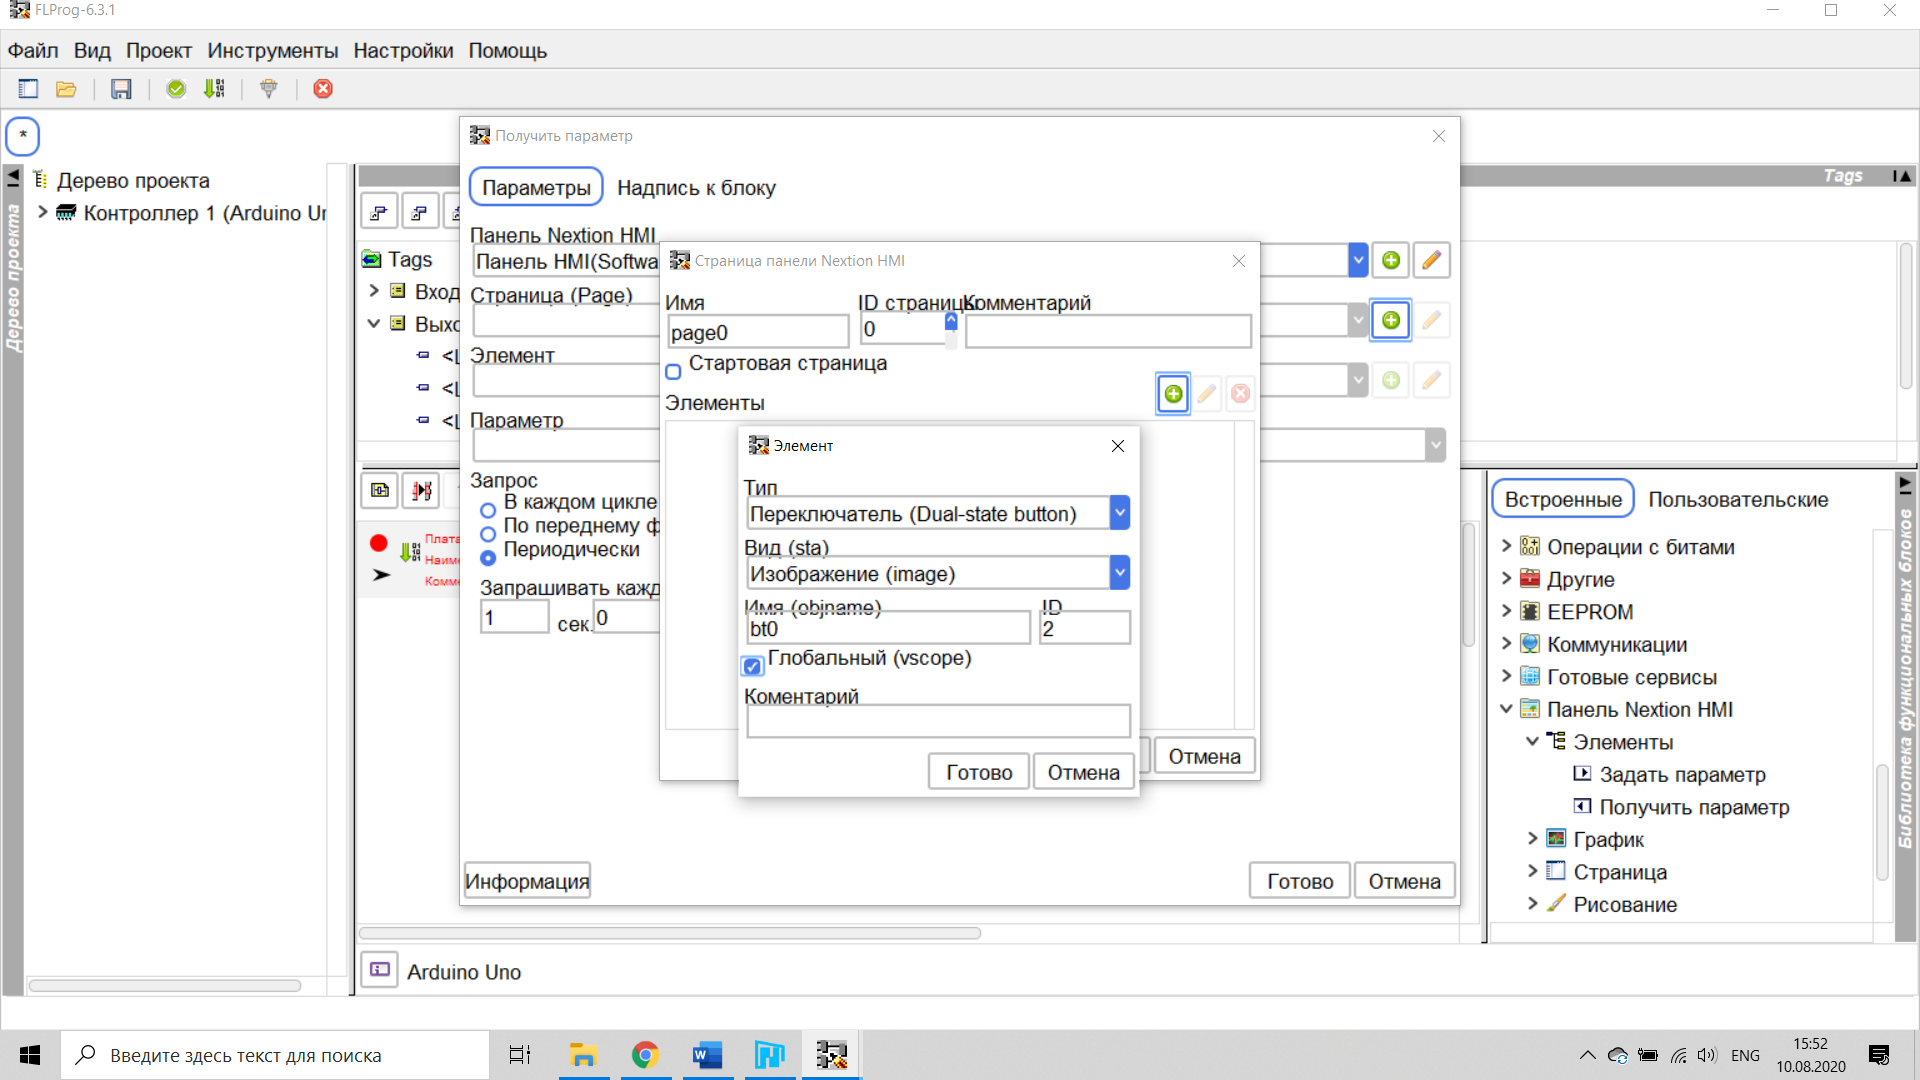Screen dimensions: 1920x1080
Task: Add new element with green plus icon
Action: 1173,394
